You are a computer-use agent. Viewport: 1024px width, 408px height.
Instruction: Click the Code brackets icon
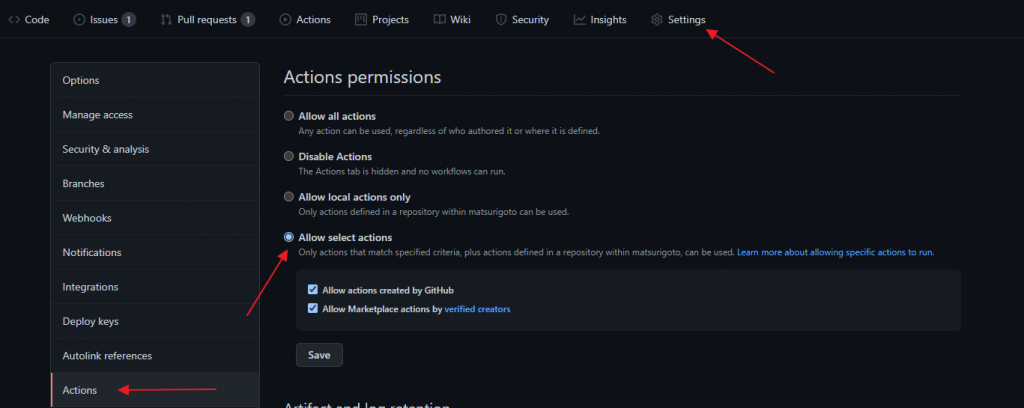[14, 19]
